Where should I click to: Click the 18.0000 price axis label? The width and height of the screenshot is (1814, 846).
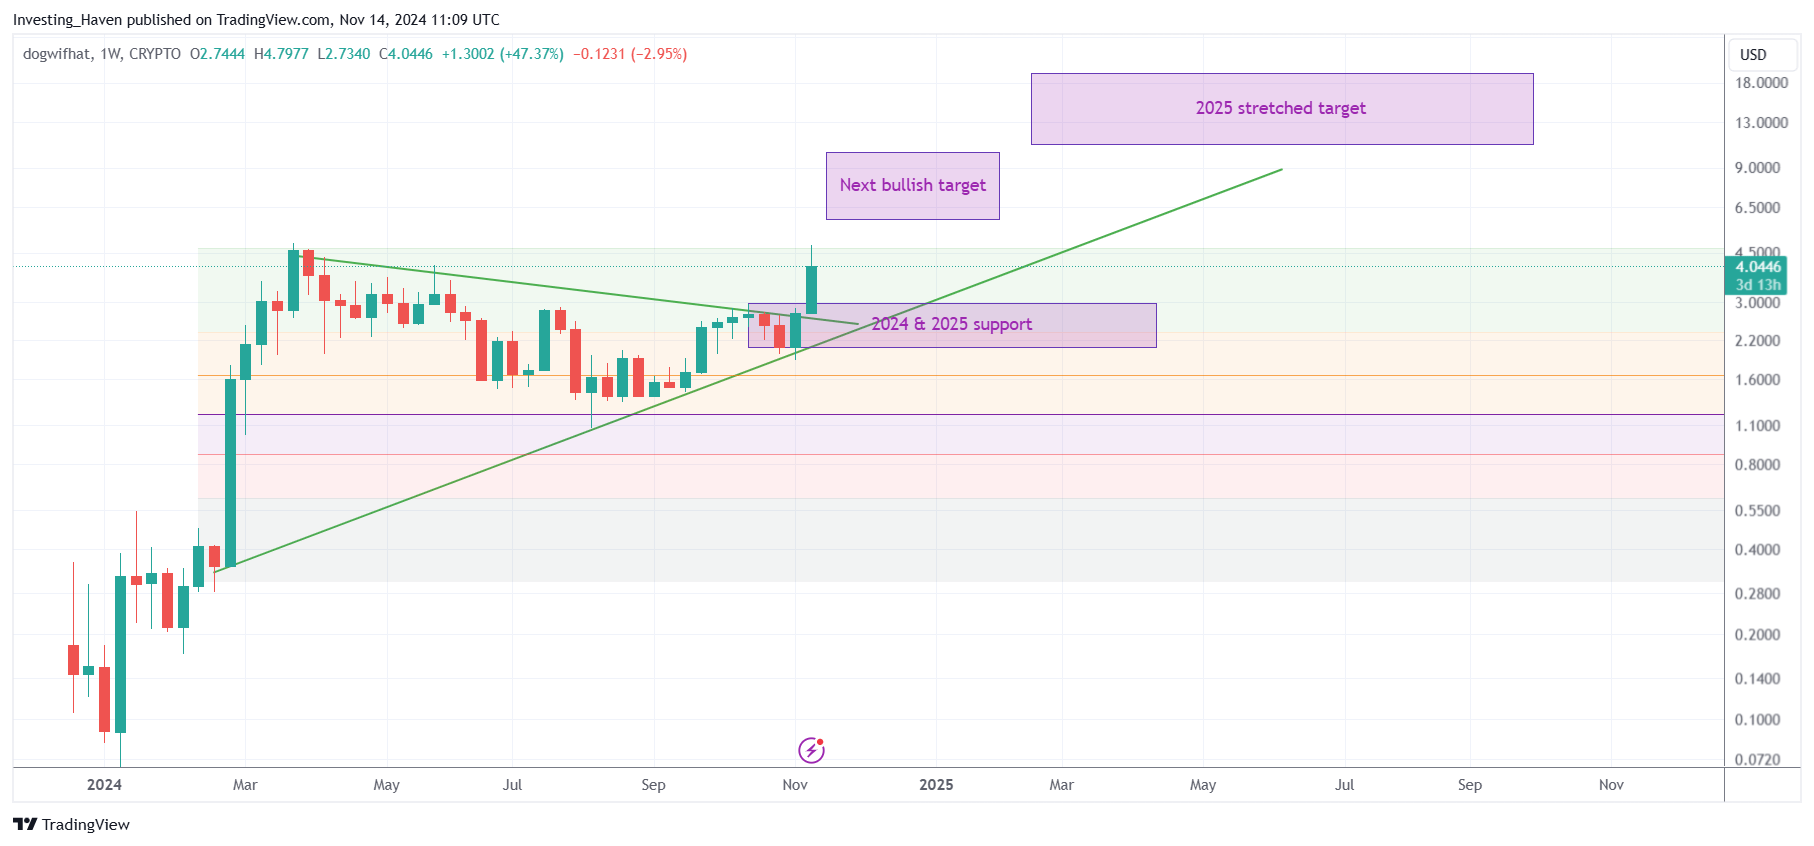click(x=1761, y=83)
